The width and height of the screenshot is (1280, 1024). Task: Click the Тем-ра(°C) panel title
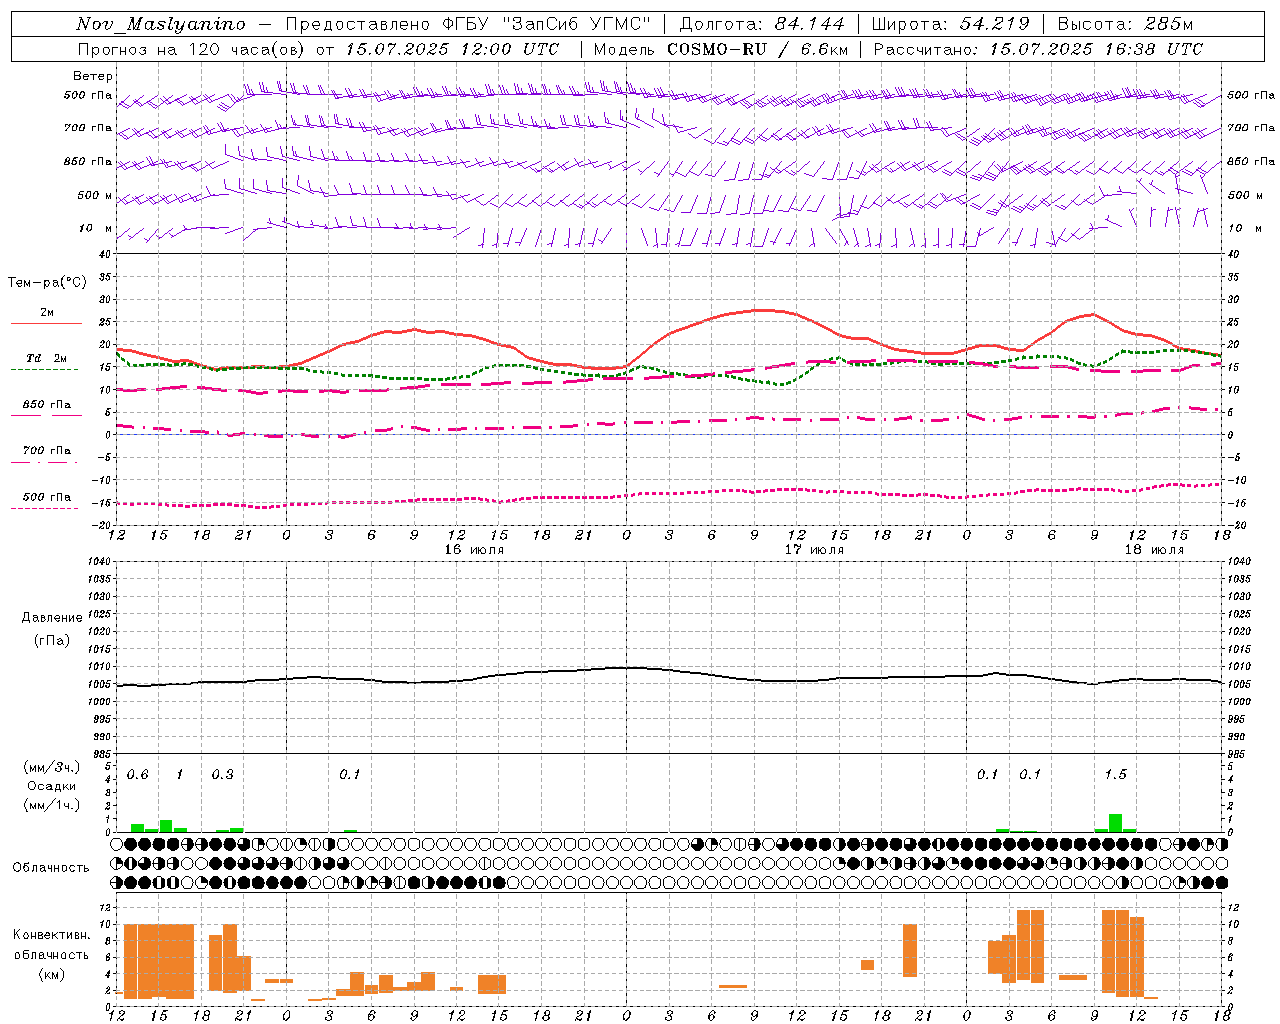coord(47,283)
